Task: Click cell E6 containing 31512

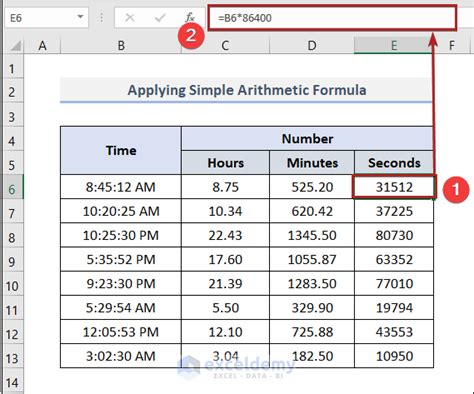Action: click(394, 187)
